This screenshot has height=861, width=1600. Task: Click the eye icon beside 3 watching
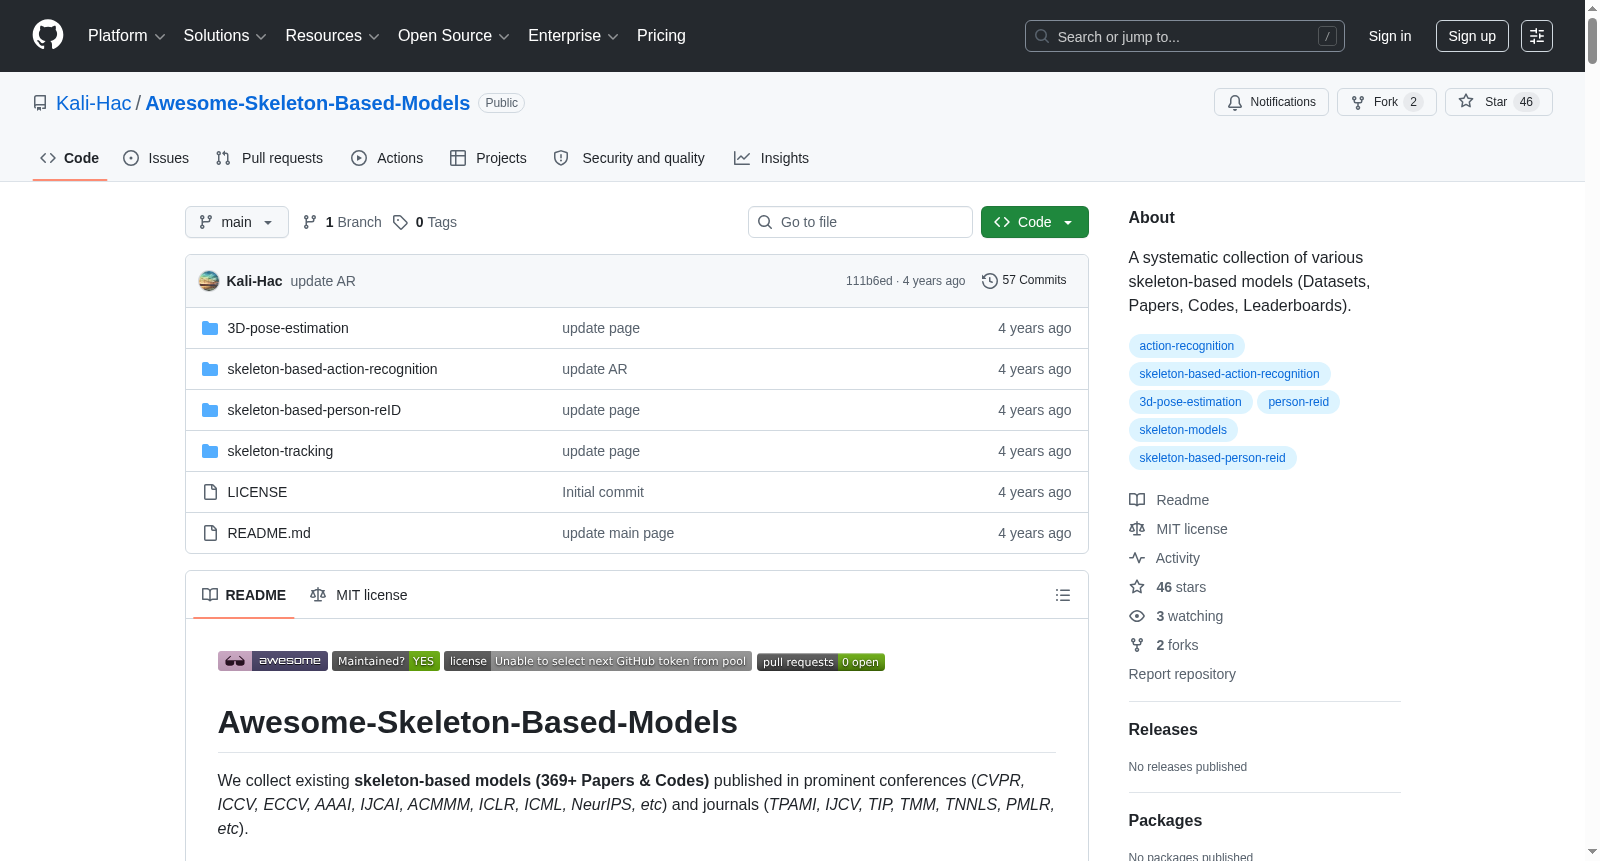click(x=1137, y=616)
